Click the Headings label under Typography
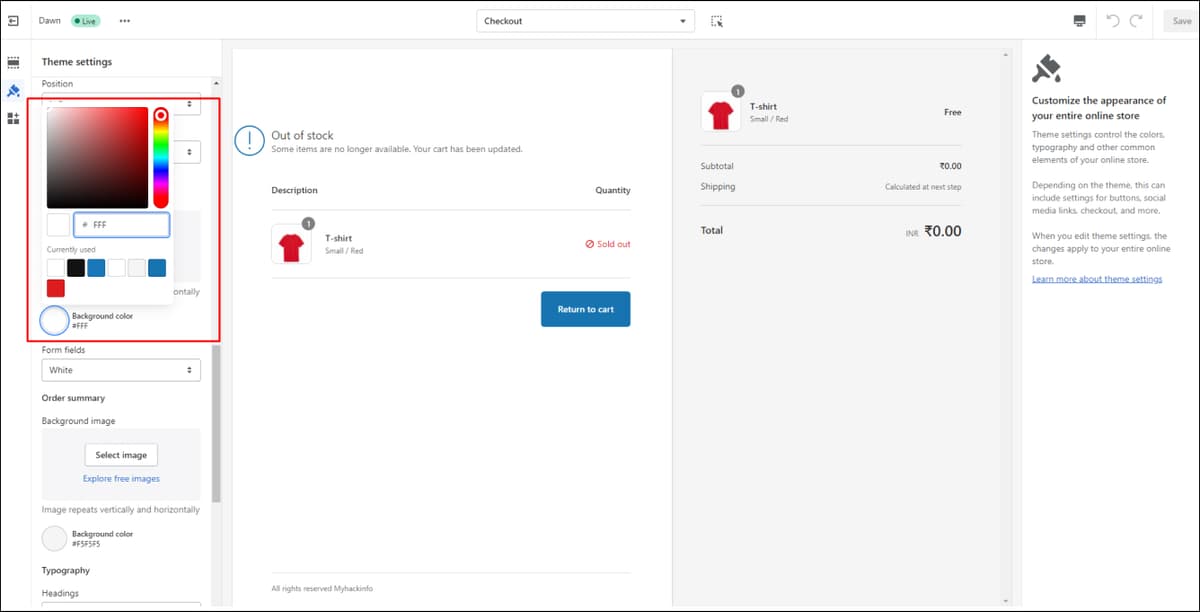The width and height of the screenshot is (1200, 612). tap(60, 593)
